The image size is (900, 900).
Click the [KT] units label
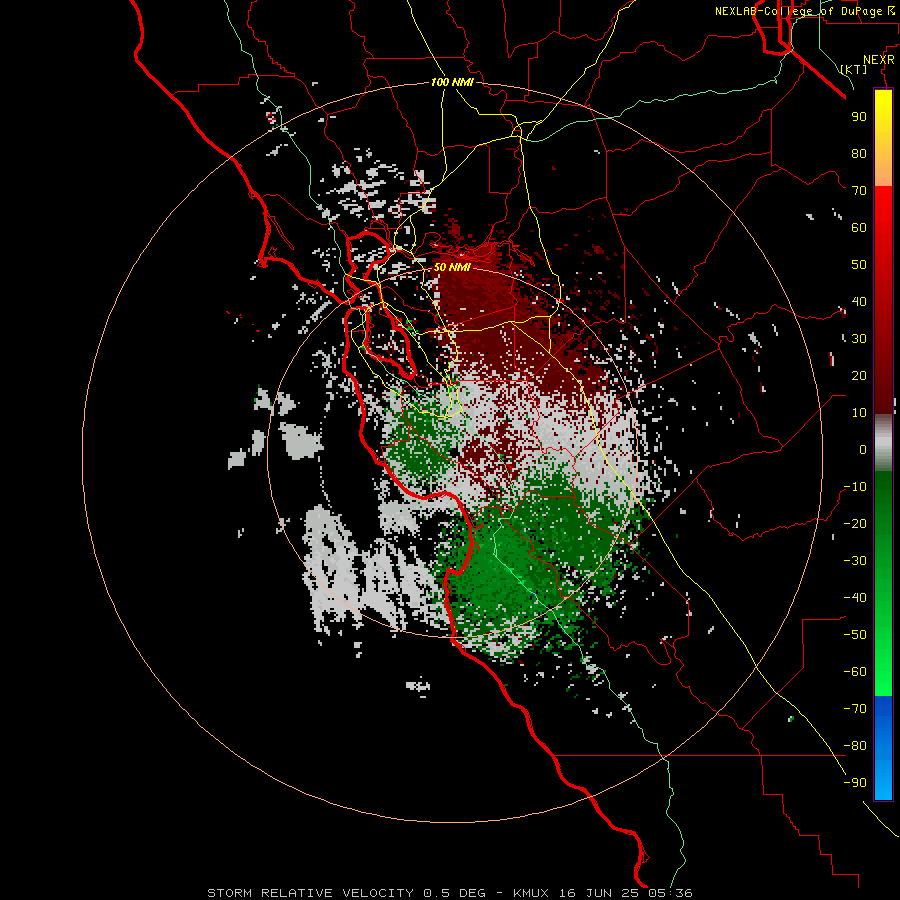coord(853,69)
